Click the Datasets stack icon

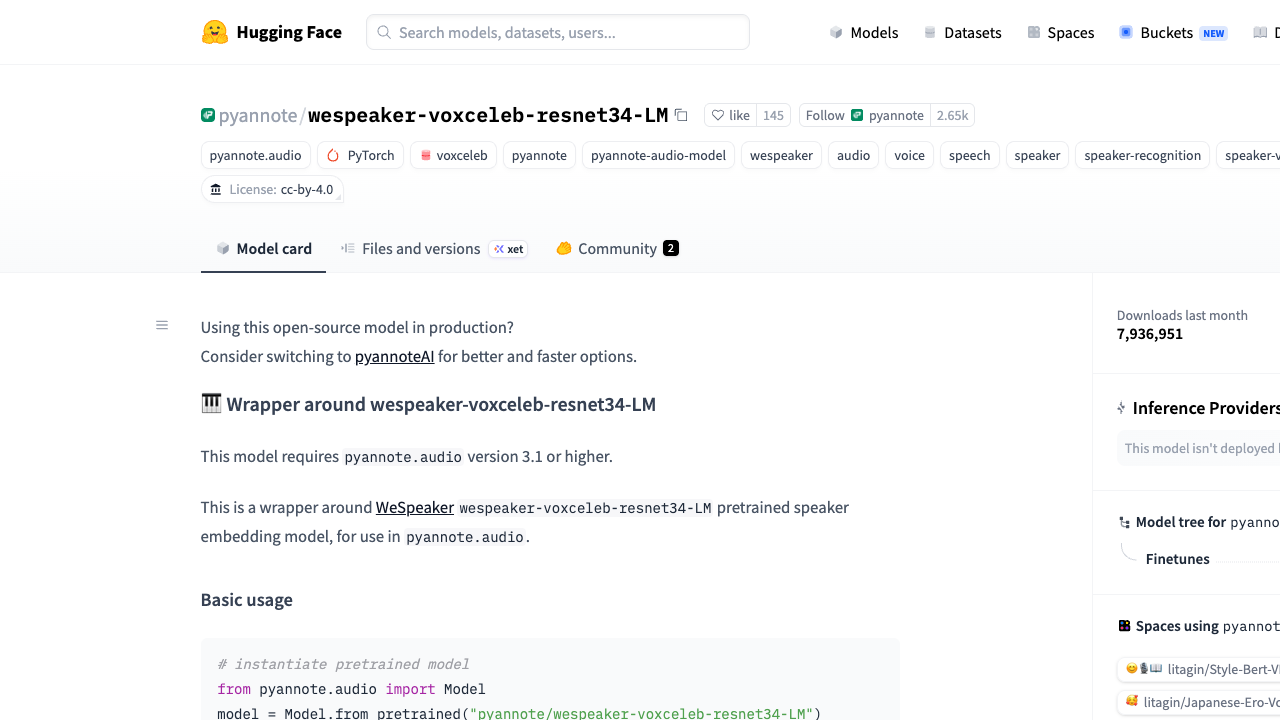pyautogui.click(x=930, y=32)
